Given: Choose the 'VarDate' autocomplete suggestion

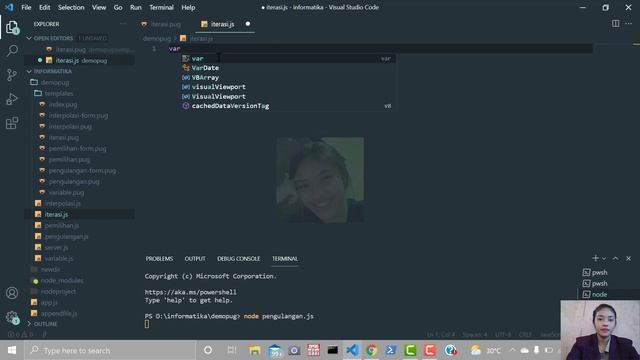Looking at the screenshot, I should 288,68.
